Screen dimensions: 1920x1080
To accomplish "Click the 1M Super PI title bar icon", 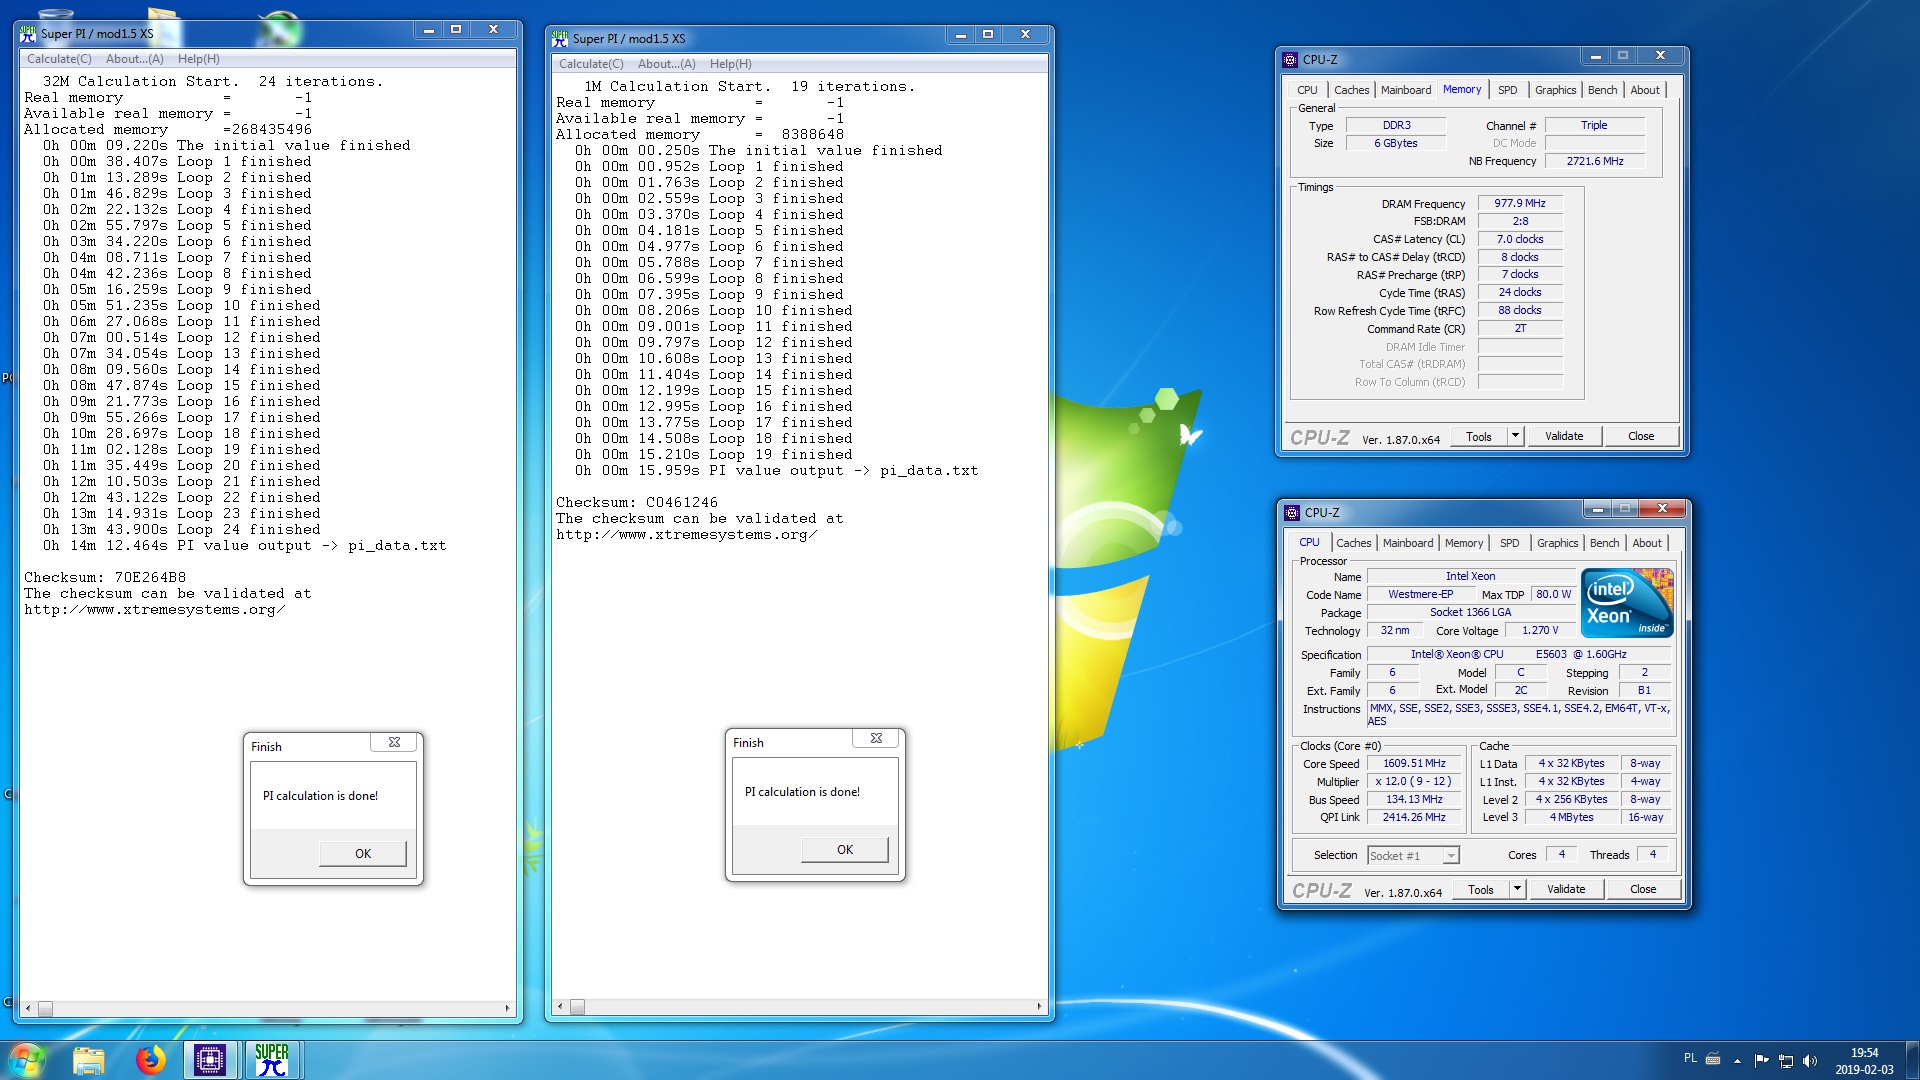I will pos(560,38).
